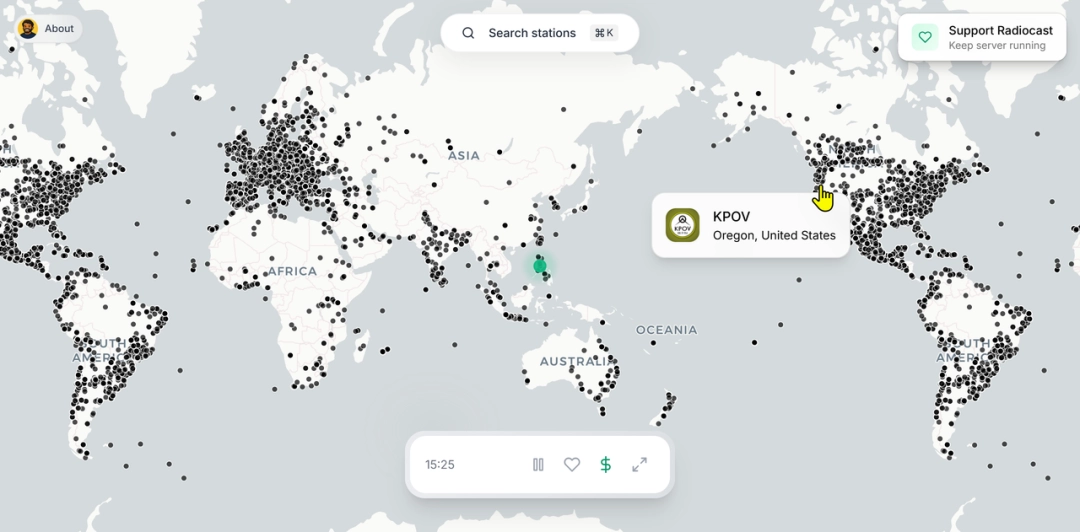Click the ⌘K shortcut badge

604,33
